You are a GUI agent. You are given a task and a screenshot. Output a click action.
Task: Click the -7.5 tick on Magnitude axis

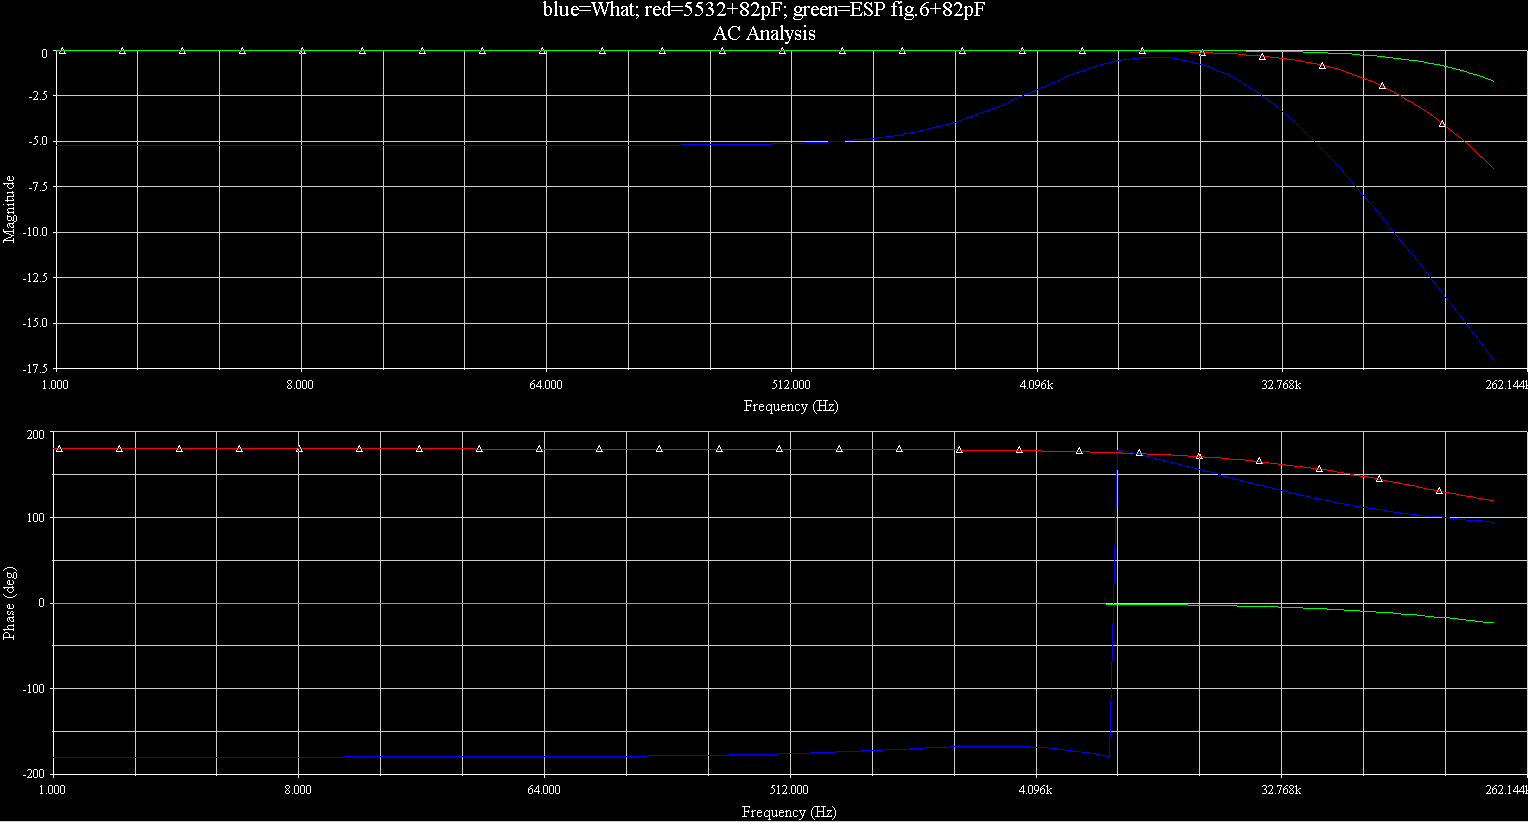click(36, 186)
